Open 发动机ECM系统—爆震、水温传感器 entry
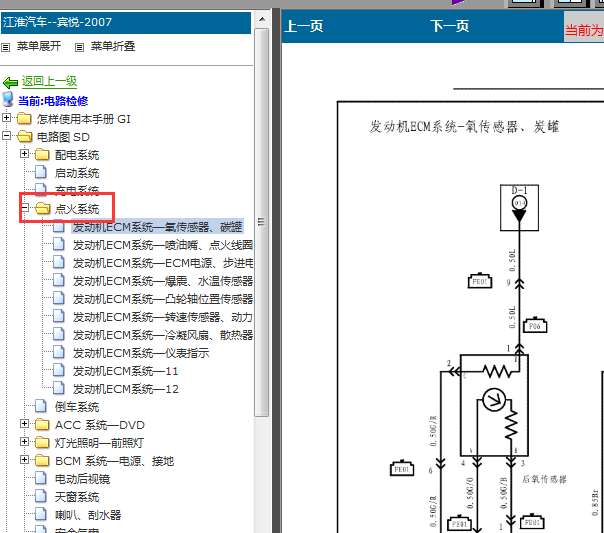604x533 pixels. point(163,282)
